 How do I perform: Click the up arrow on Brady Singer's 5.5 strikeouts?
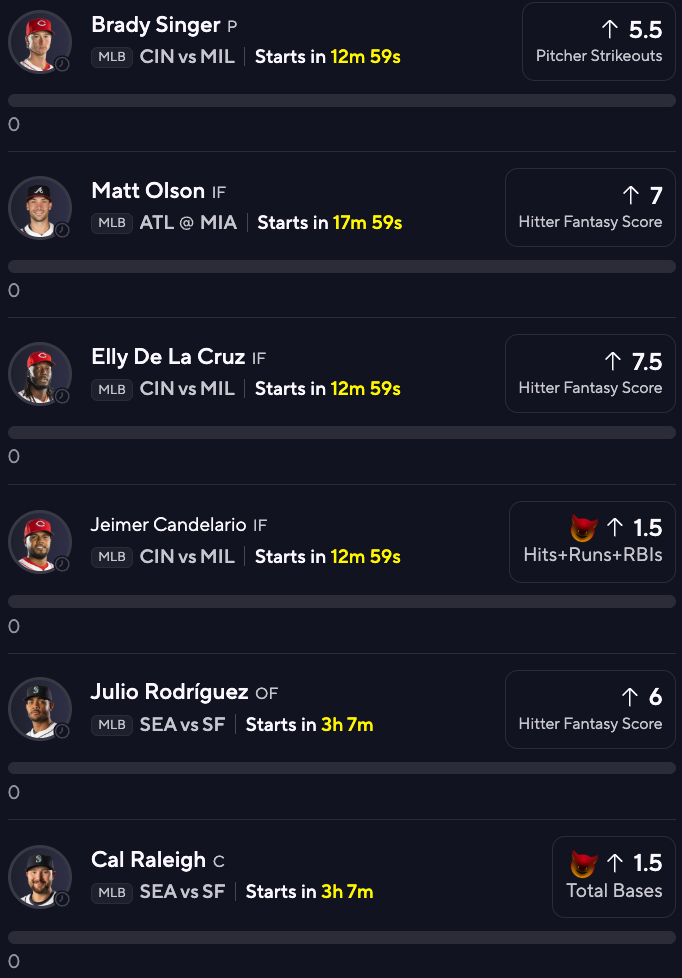tap(610, 29)
